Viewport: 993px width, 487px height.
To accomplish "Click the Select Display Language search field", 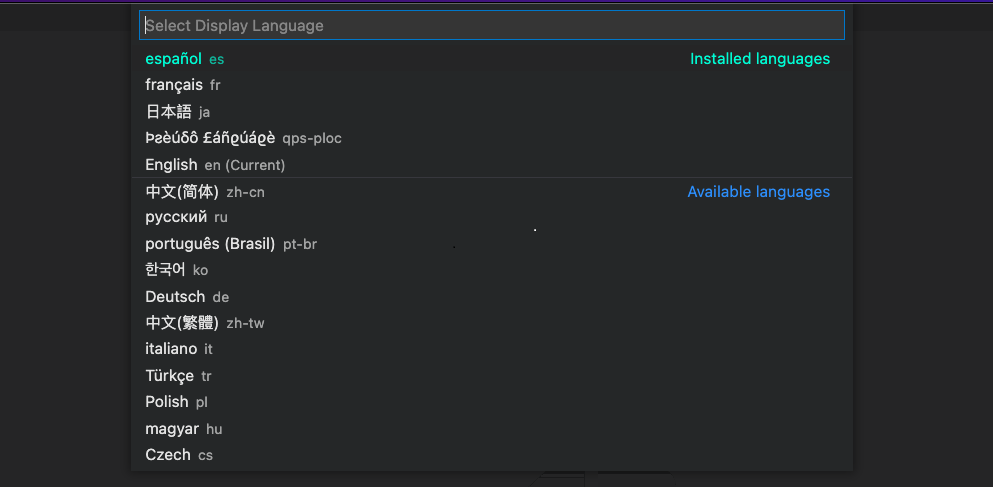I will tap(491, 25).
